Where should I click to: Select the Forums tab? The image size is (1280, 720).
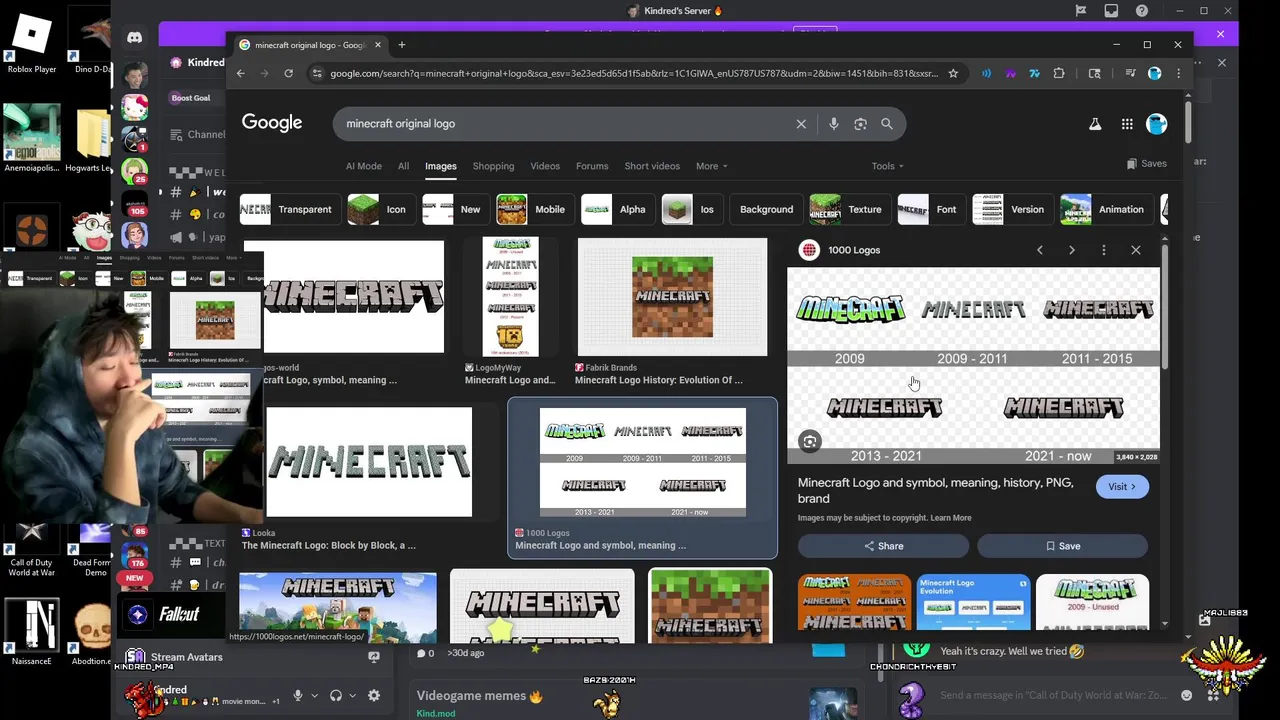[592, 166]
